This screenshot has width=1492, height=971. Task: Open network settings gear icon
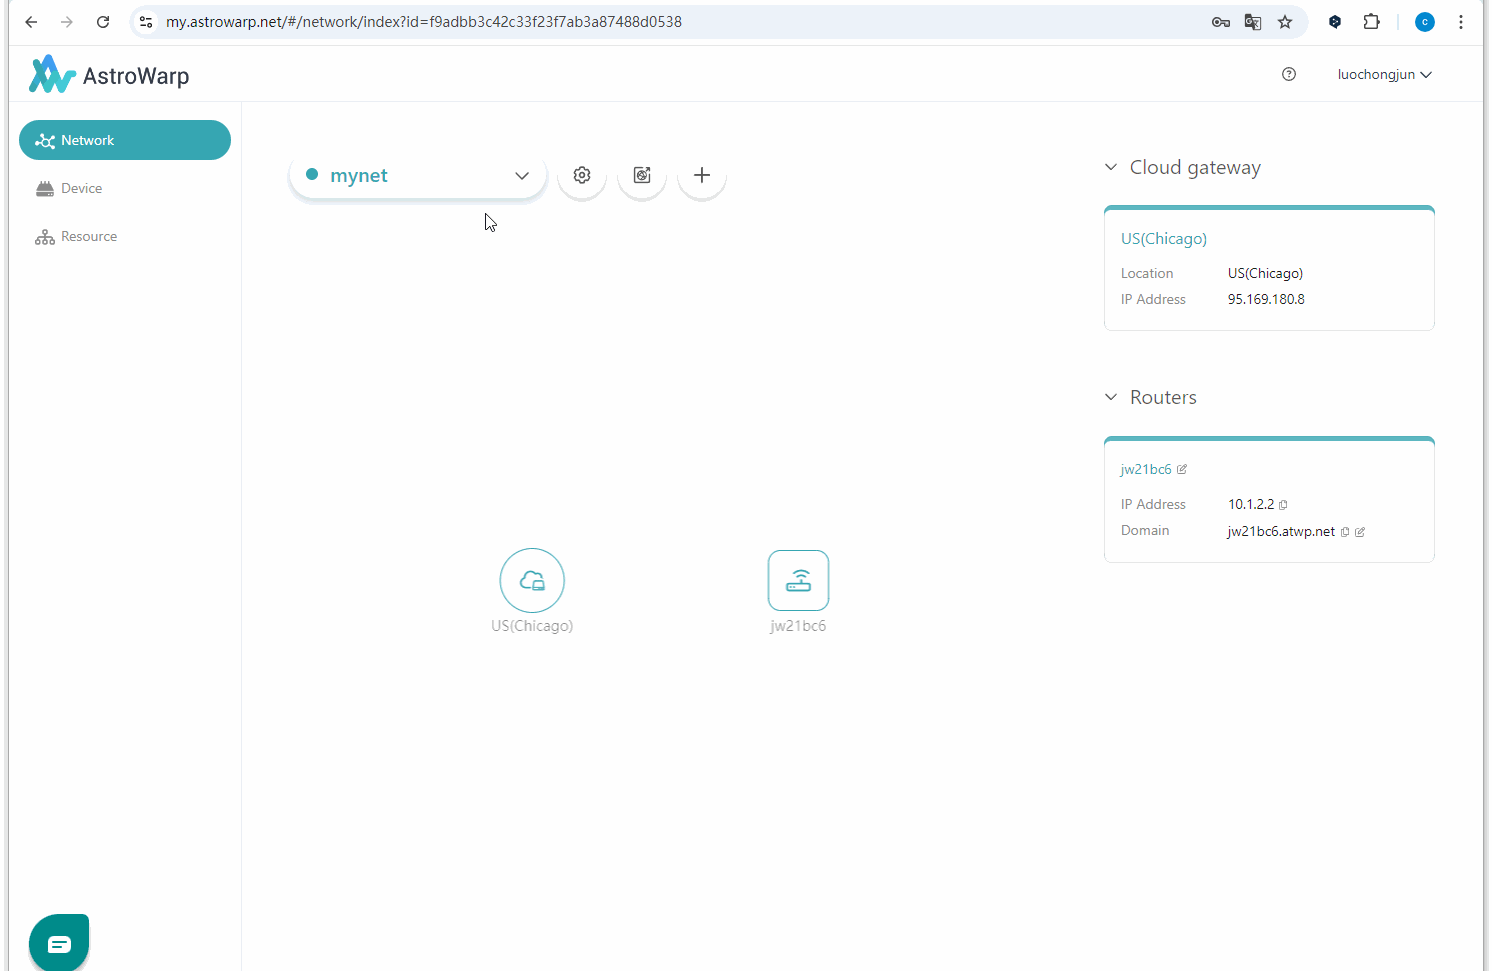pos(582,175)
